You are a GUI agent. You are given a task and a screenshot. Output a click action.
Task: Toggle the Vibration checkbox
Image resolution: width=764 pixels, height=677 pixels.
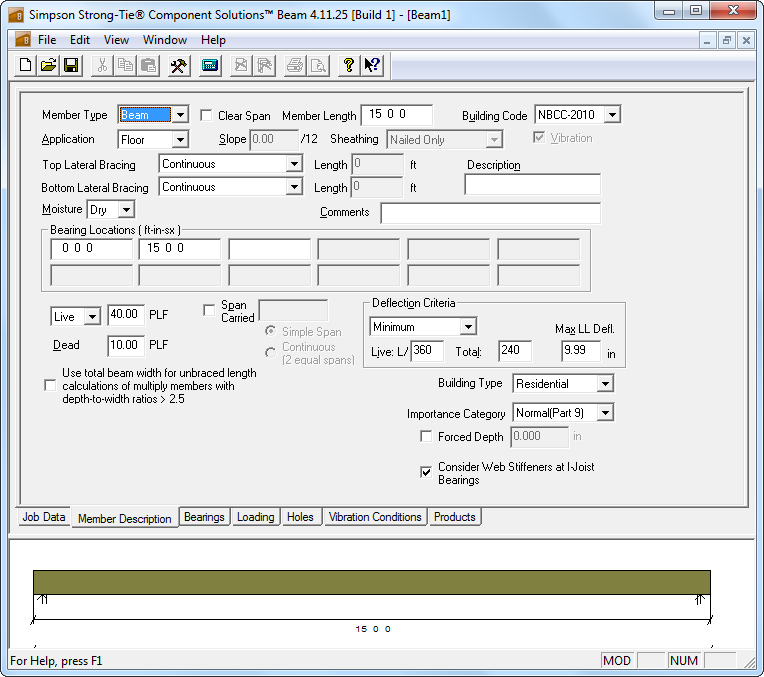pyautogui.click(x=538, y=138)
